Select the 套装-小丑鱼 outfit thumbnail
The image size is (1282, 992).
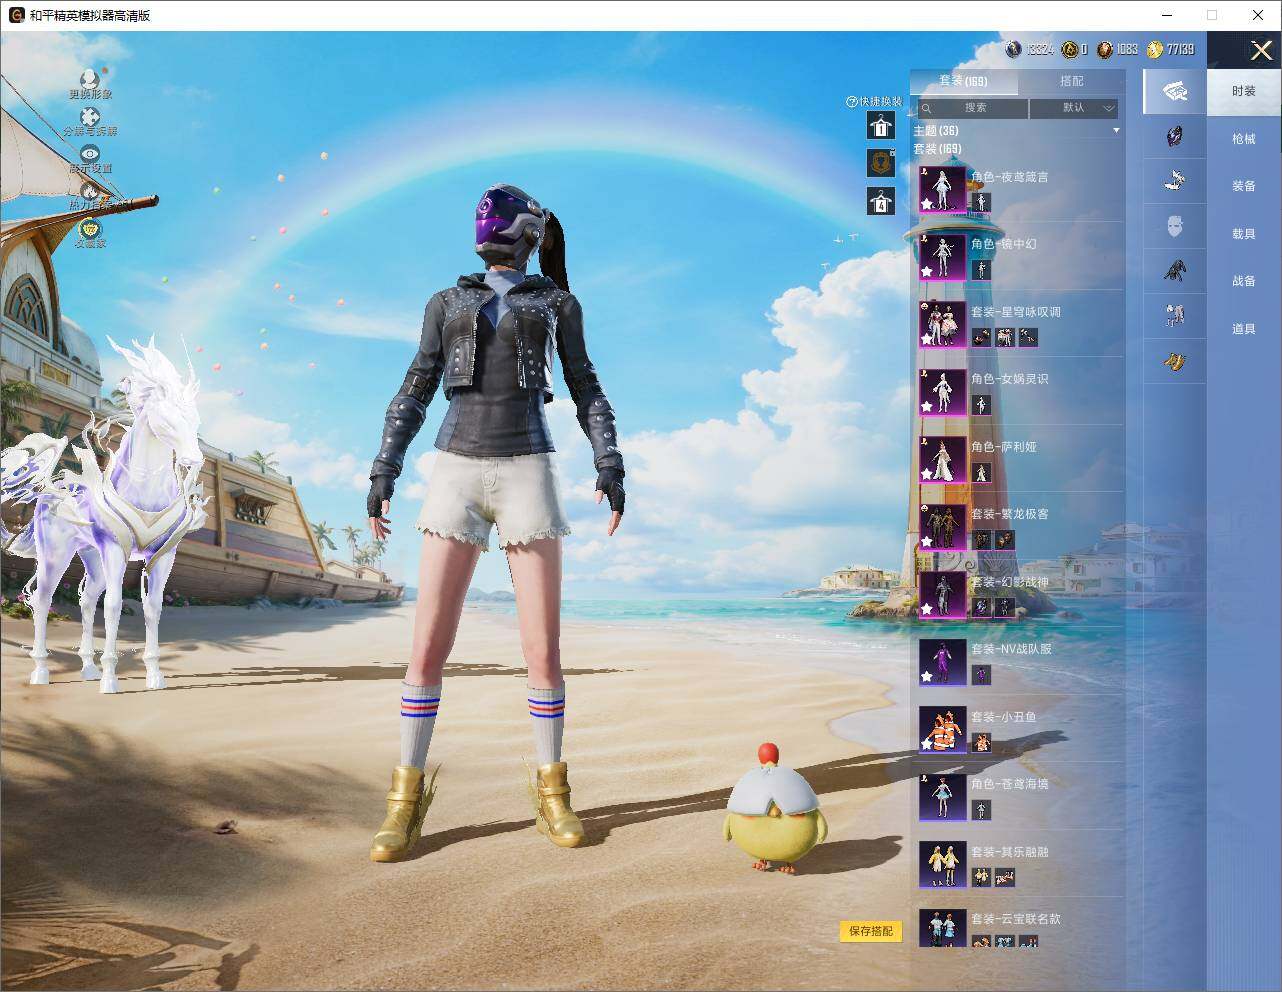[x=942, y=730]
